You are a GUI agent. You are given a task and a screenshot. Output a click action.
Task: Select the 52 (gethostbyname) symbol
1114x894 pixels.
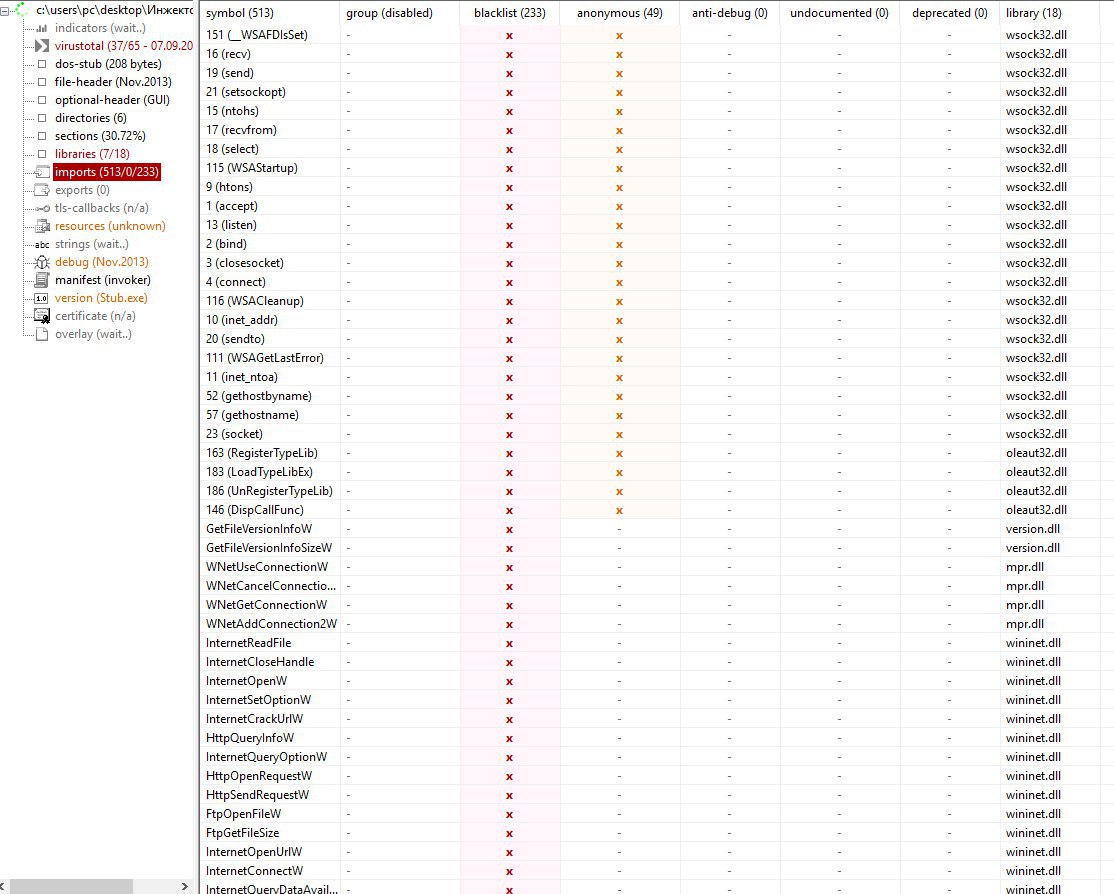pos(259,396)
